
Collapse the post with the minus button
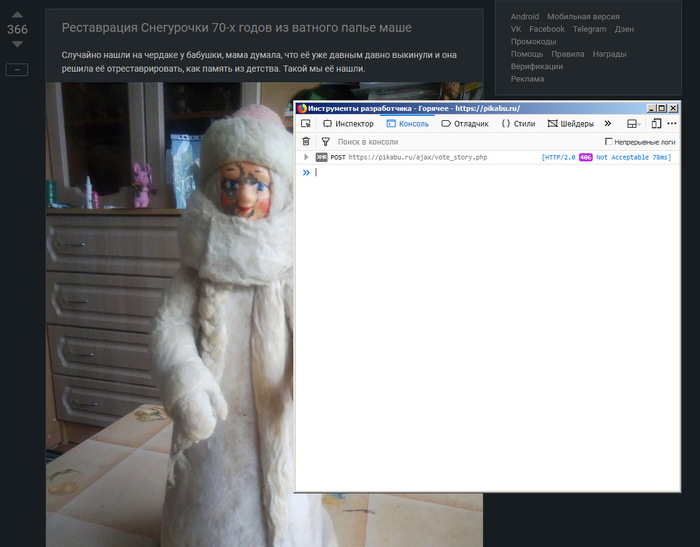(17, 69)
